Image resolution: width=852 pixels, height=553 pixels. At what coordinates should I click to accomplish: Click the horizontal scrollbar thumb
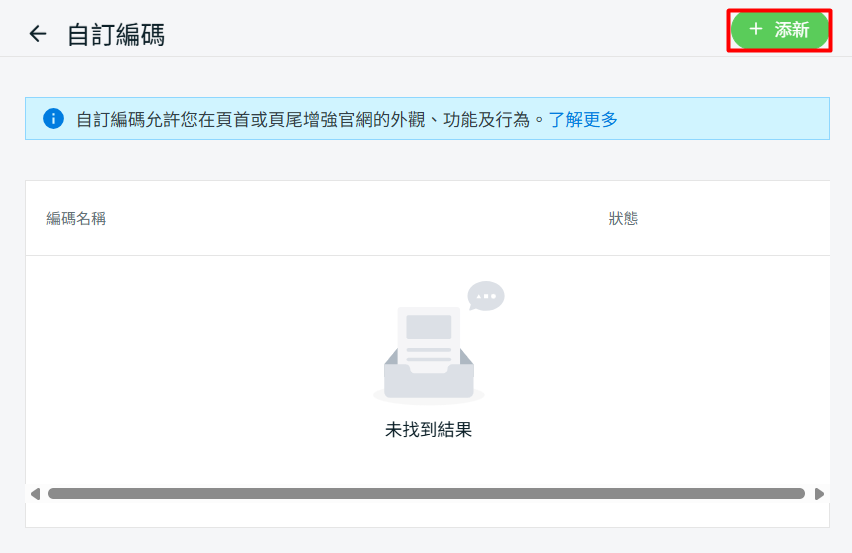tap(426, 493)
